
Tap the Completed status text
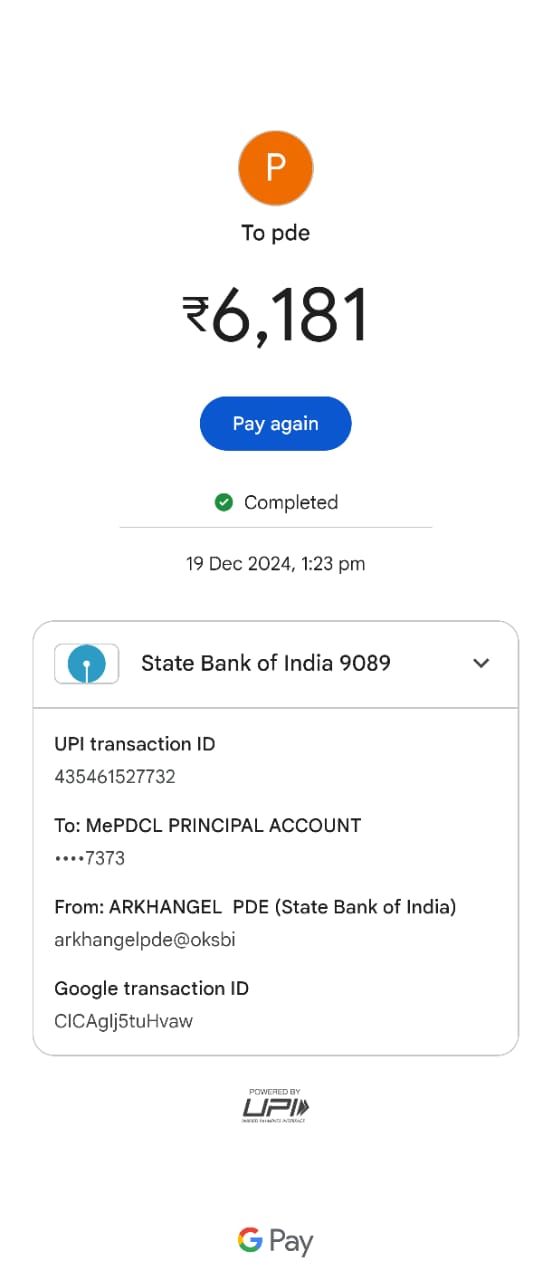[291, 502]
